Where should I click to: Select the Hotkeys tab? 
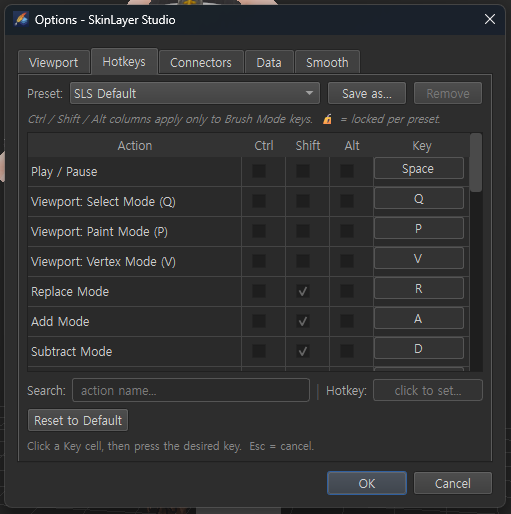click(x=124, y=62)
